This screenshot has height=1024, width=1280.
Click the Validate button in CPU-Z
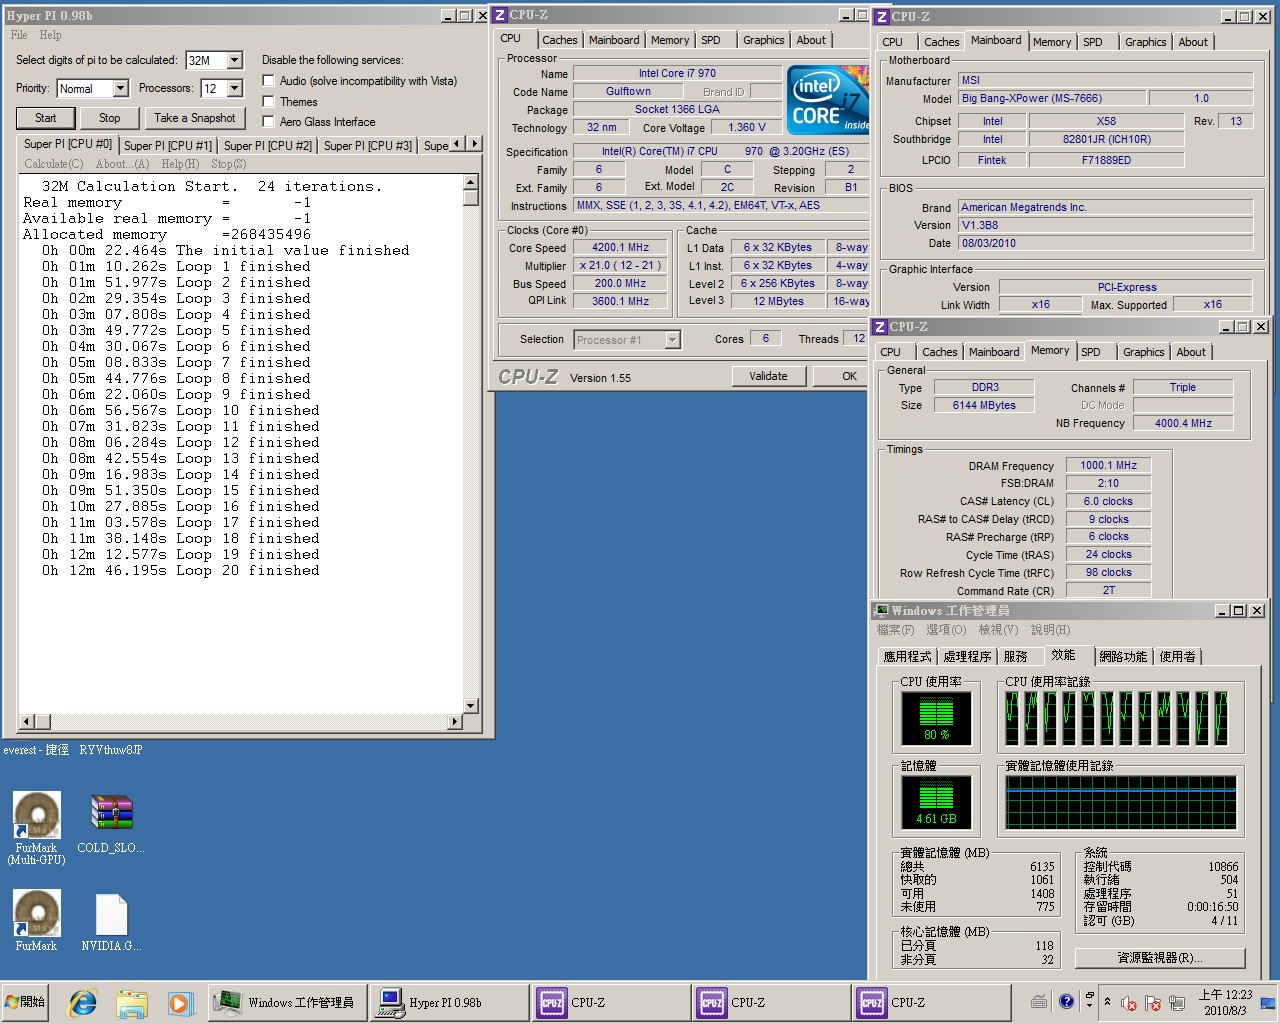coord(768,377)
